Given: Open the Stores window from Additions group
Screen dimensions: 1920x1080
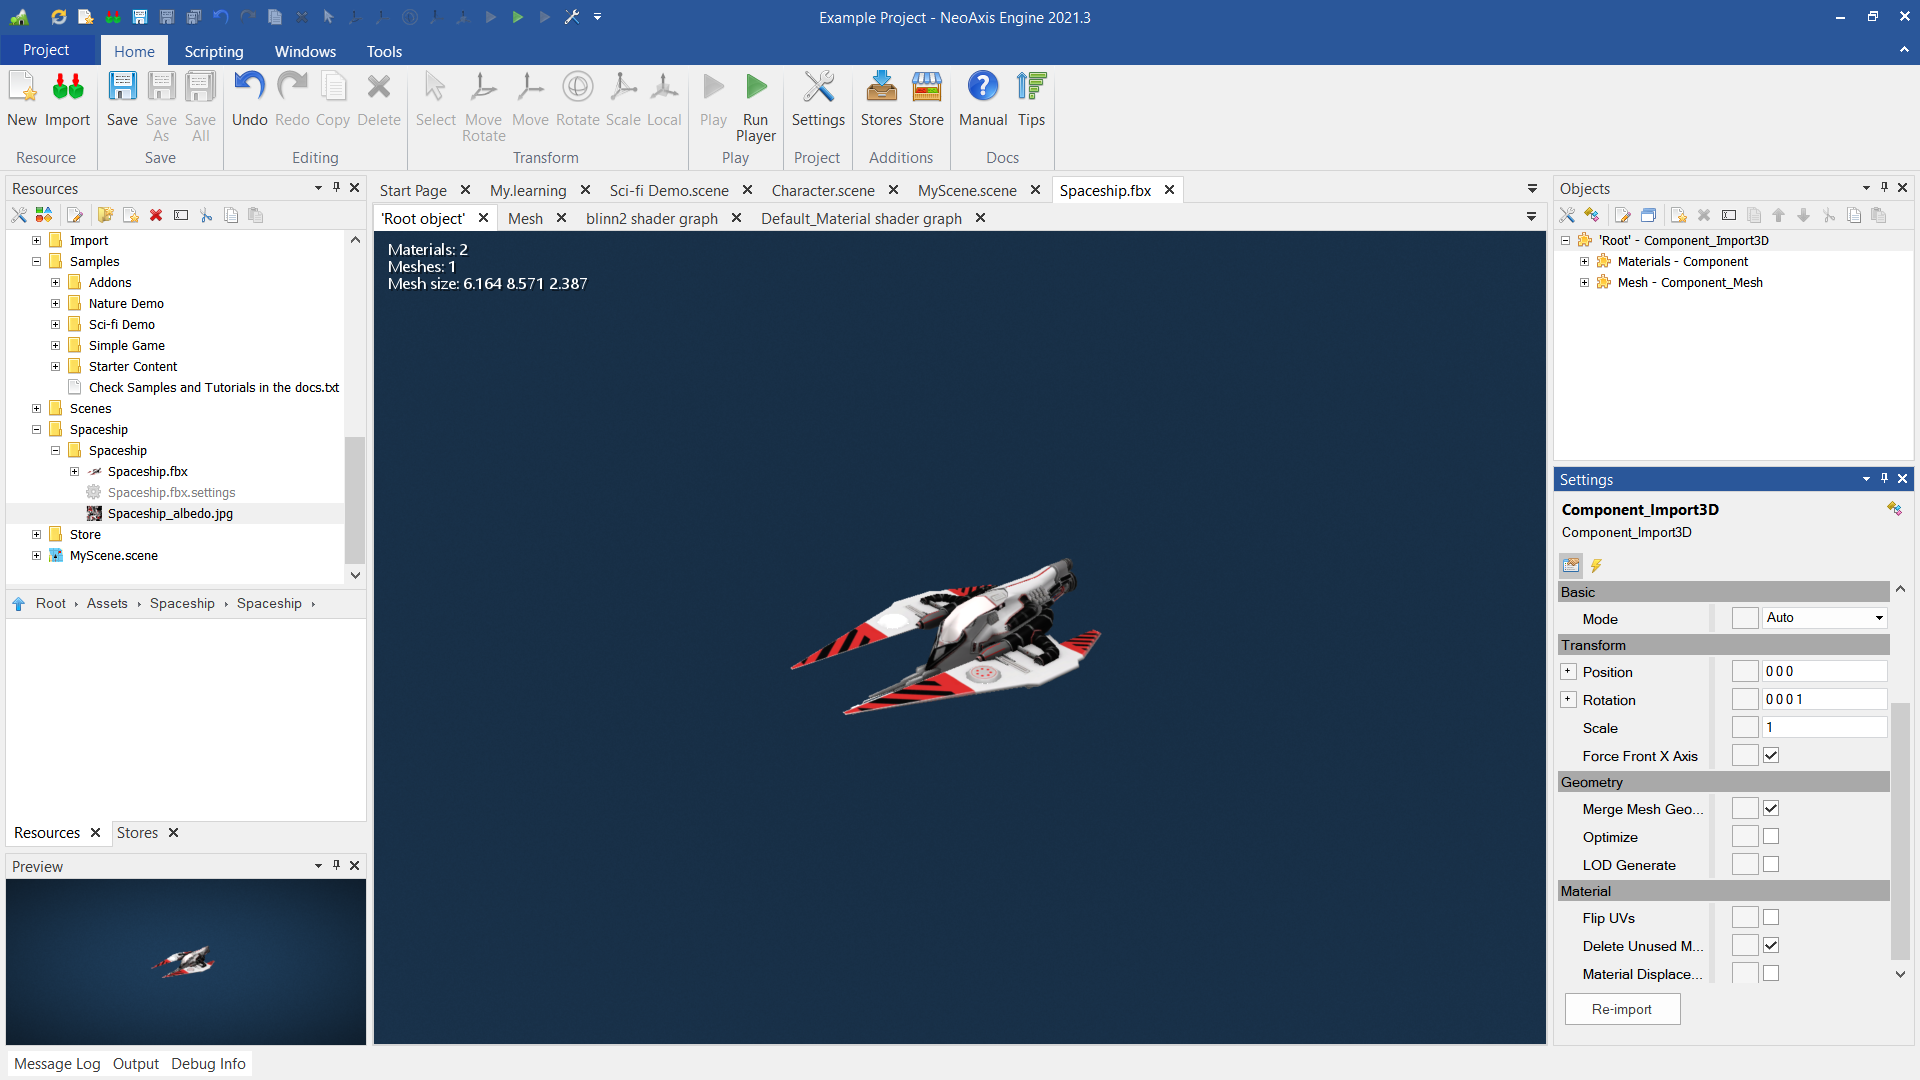Looking at the screenshot, I should [881, 100].
